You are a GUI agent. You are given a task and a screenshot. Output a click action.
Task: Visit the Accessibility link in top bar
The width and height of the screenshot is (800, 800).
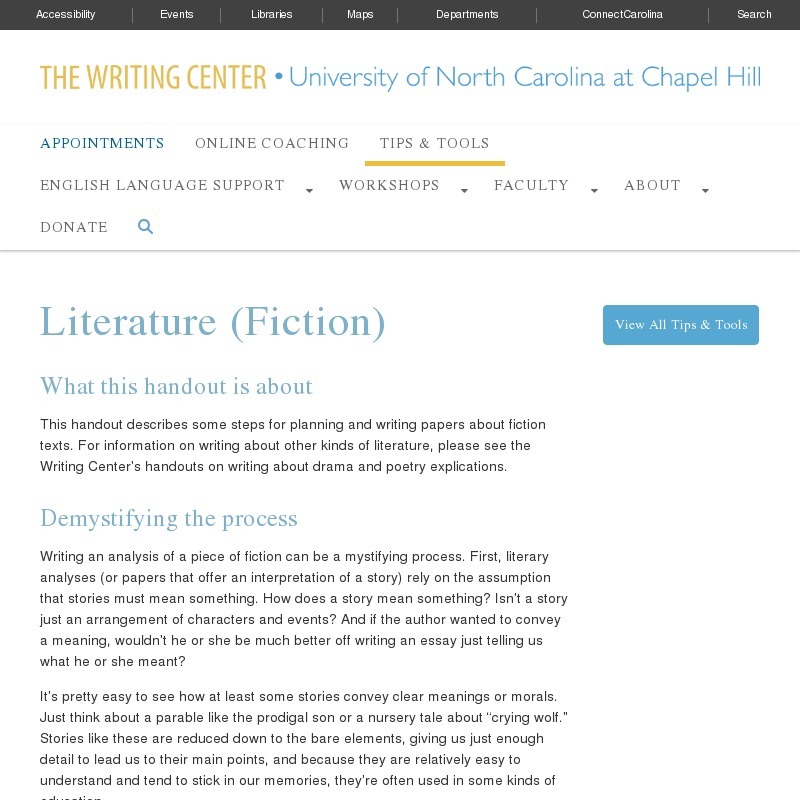click(66, 14)
